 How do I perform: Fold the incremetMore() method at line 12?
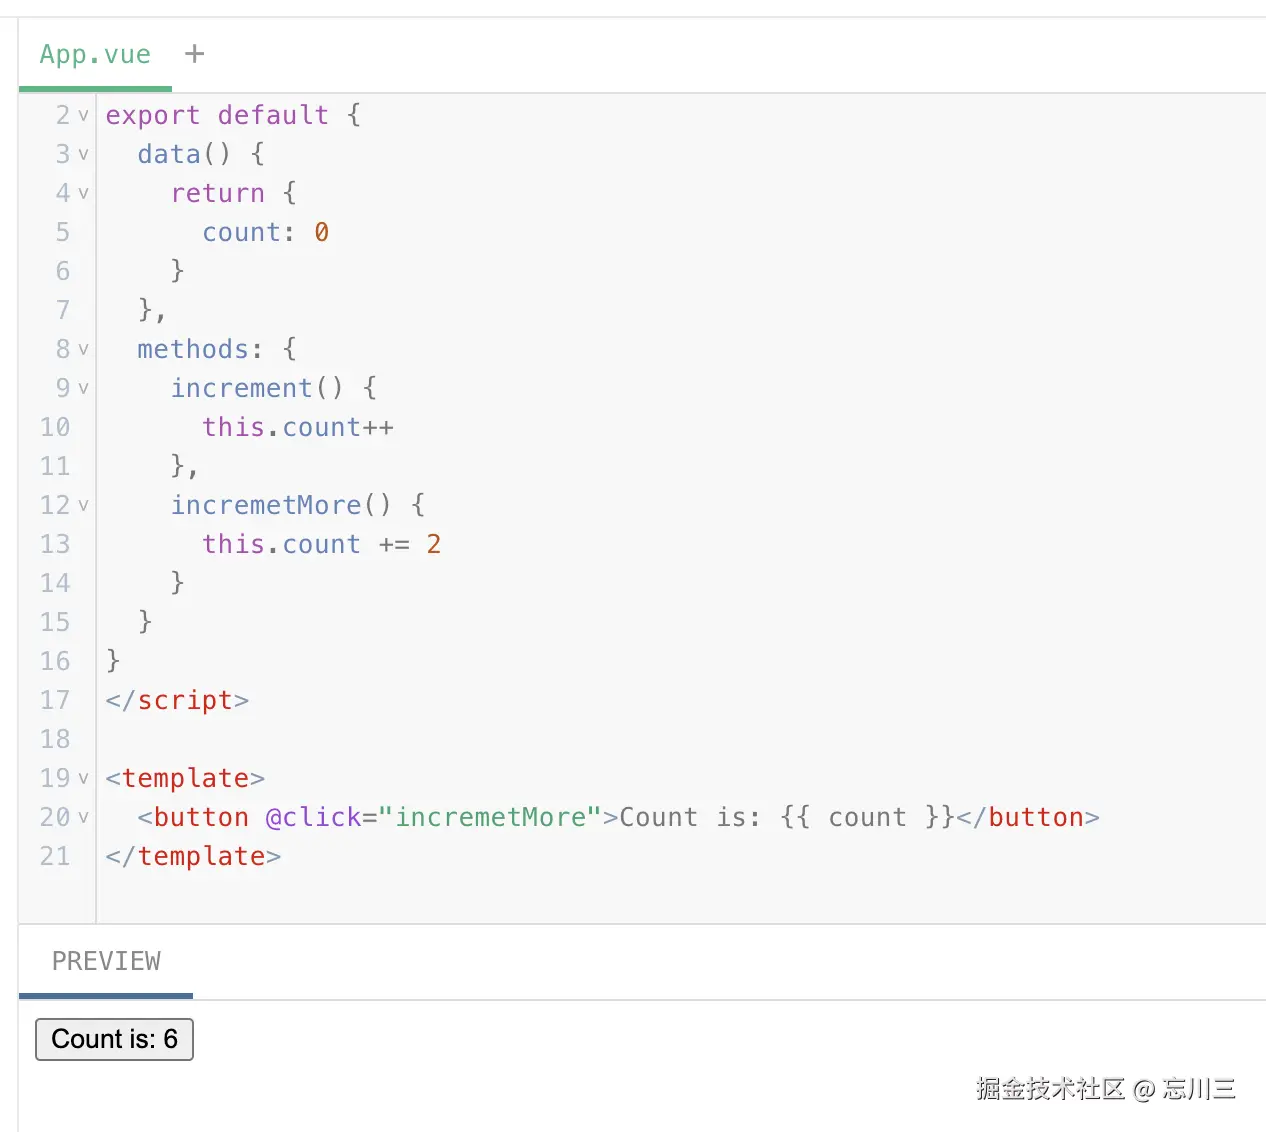click(83, 506)
